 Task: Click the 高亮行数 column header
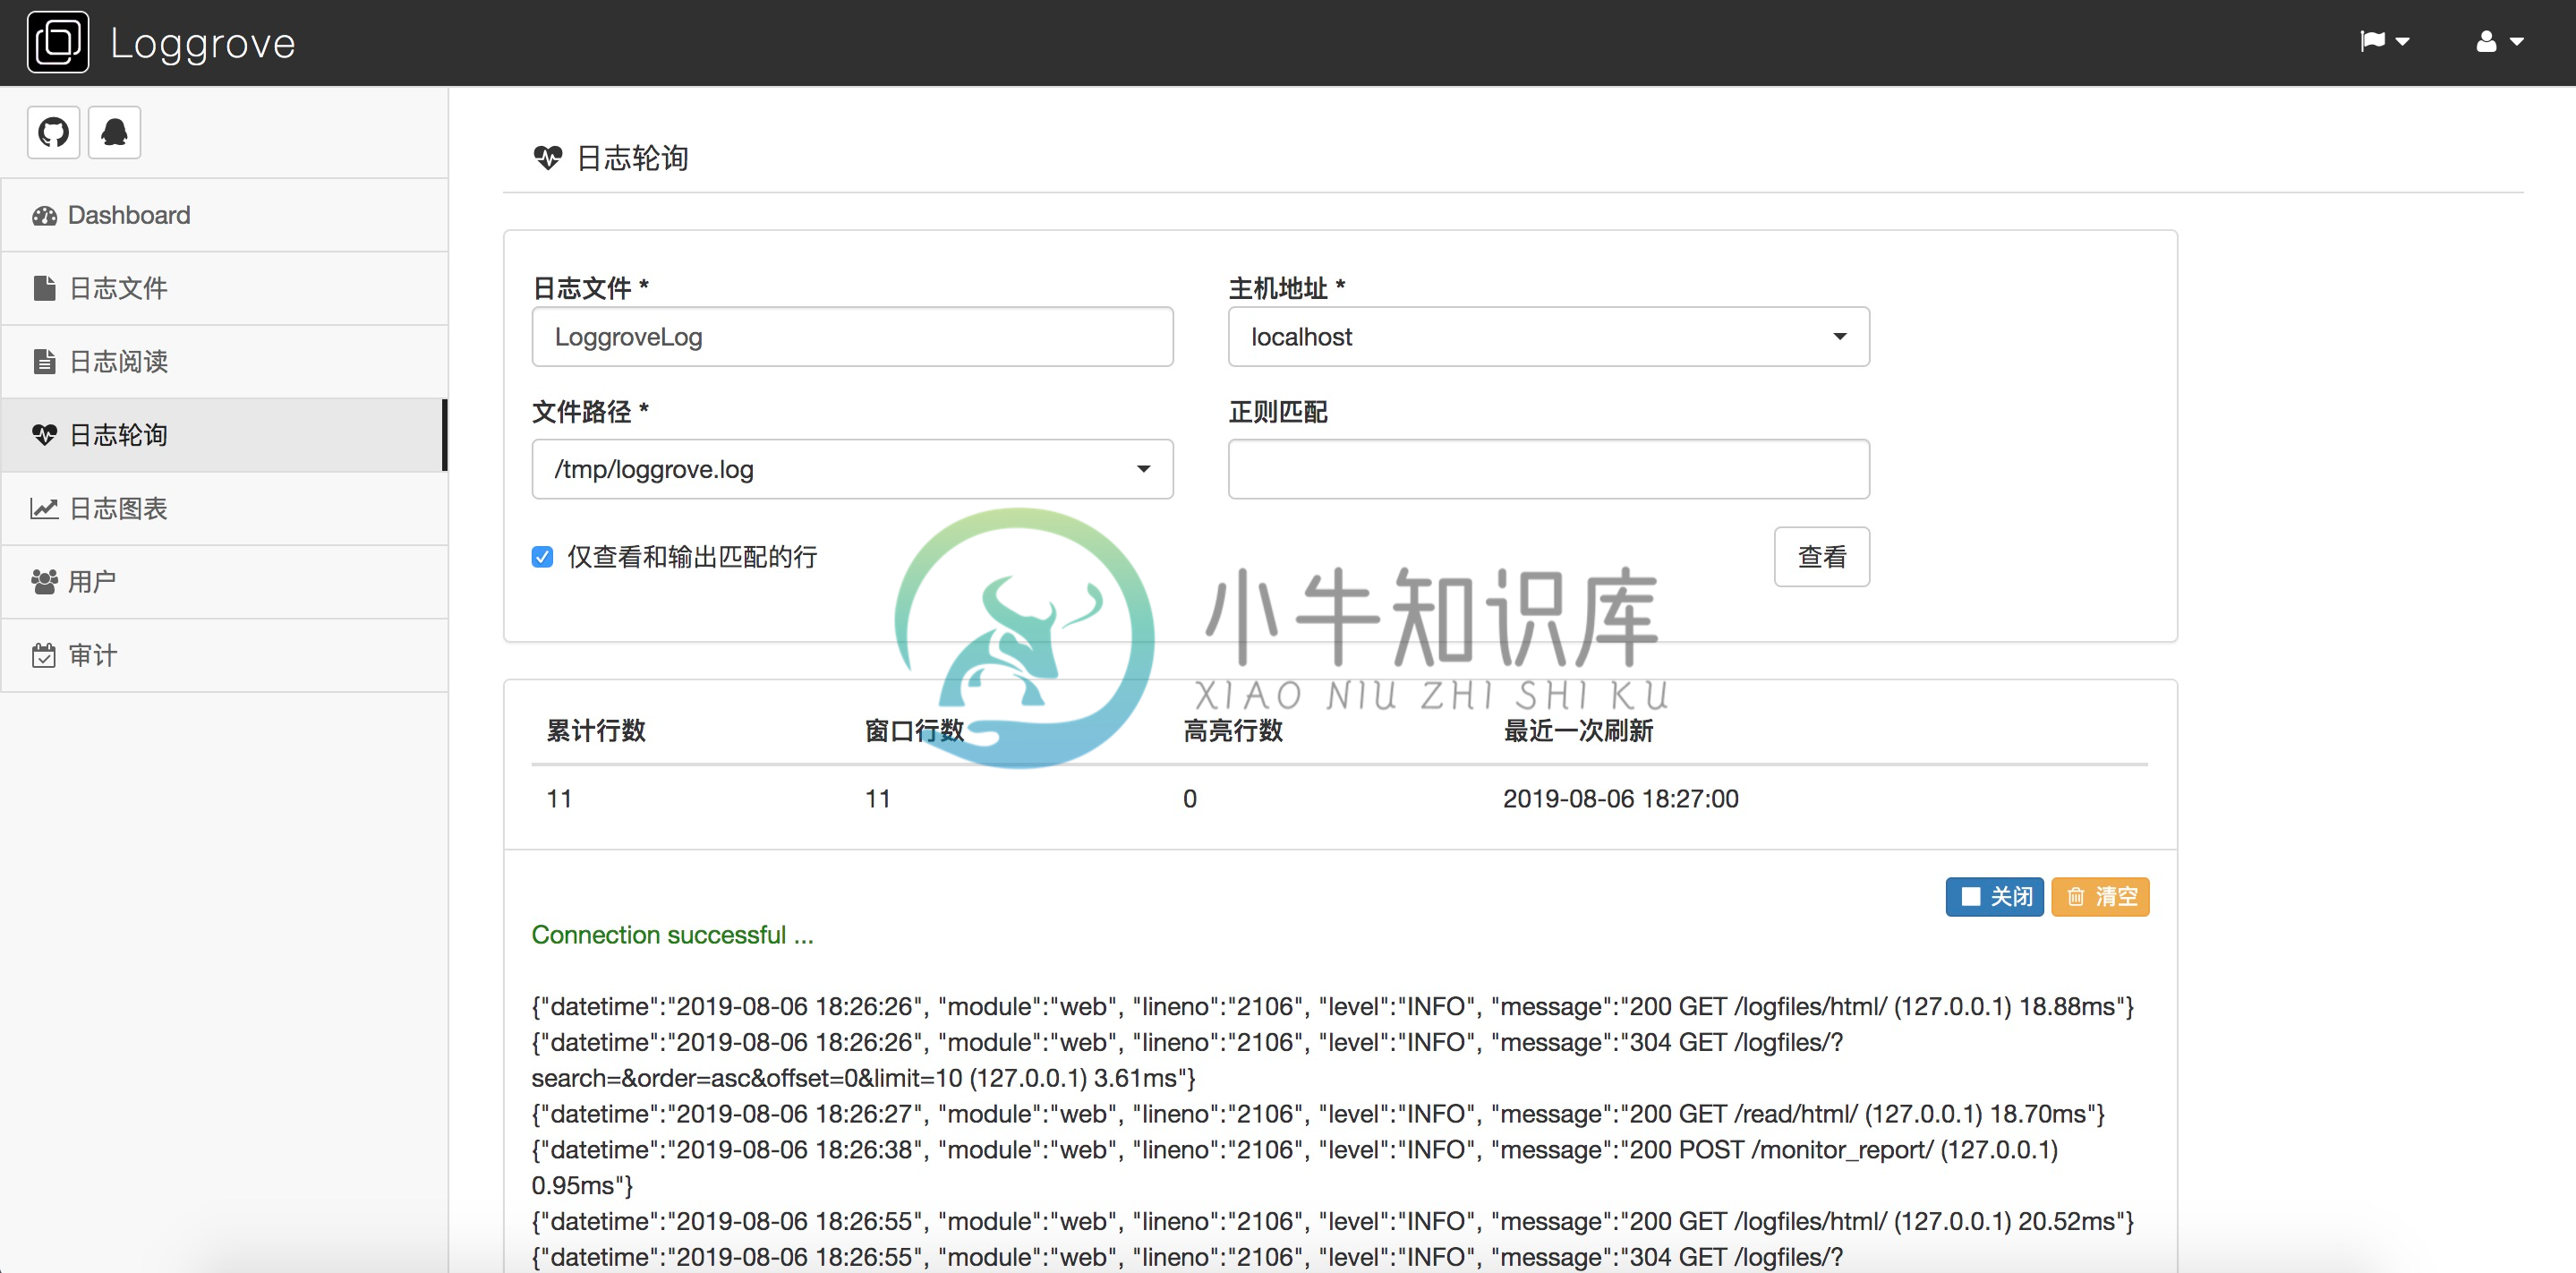(x=1232, y=731)
